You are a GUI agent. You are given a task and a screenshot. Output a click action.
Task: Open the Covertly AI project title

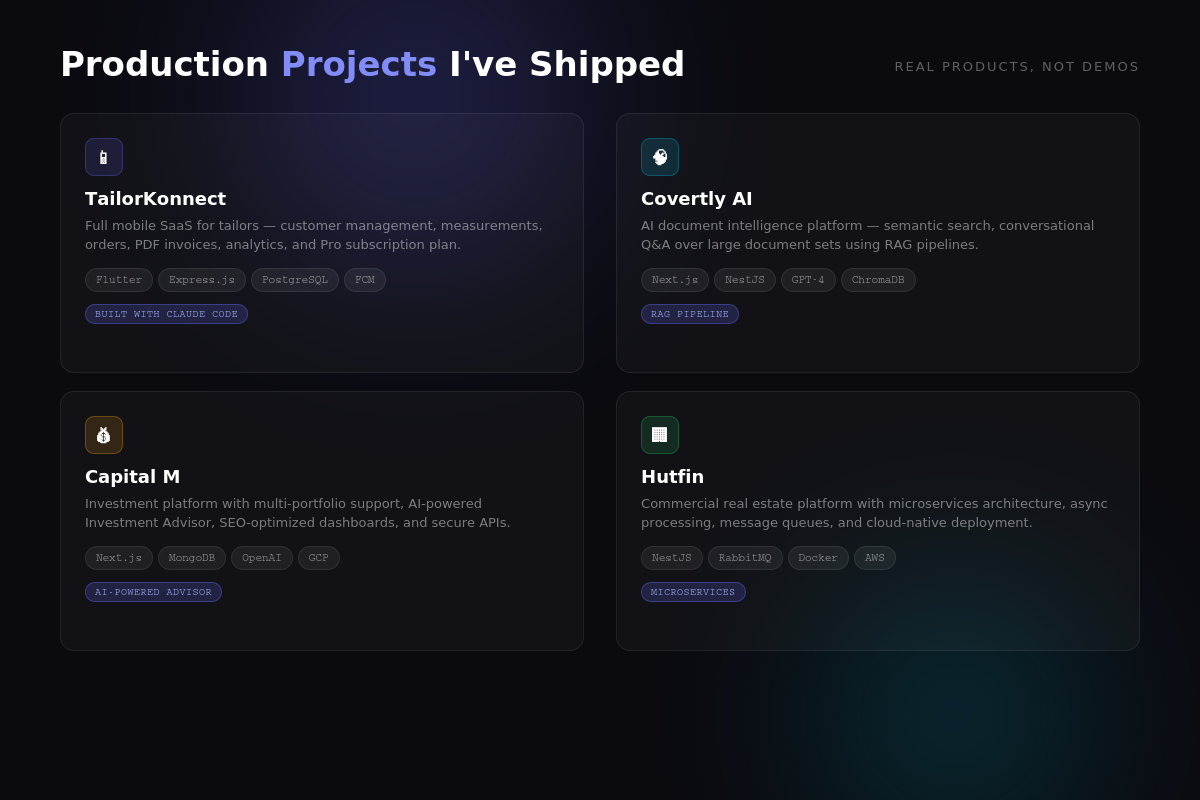coord(696,198)
